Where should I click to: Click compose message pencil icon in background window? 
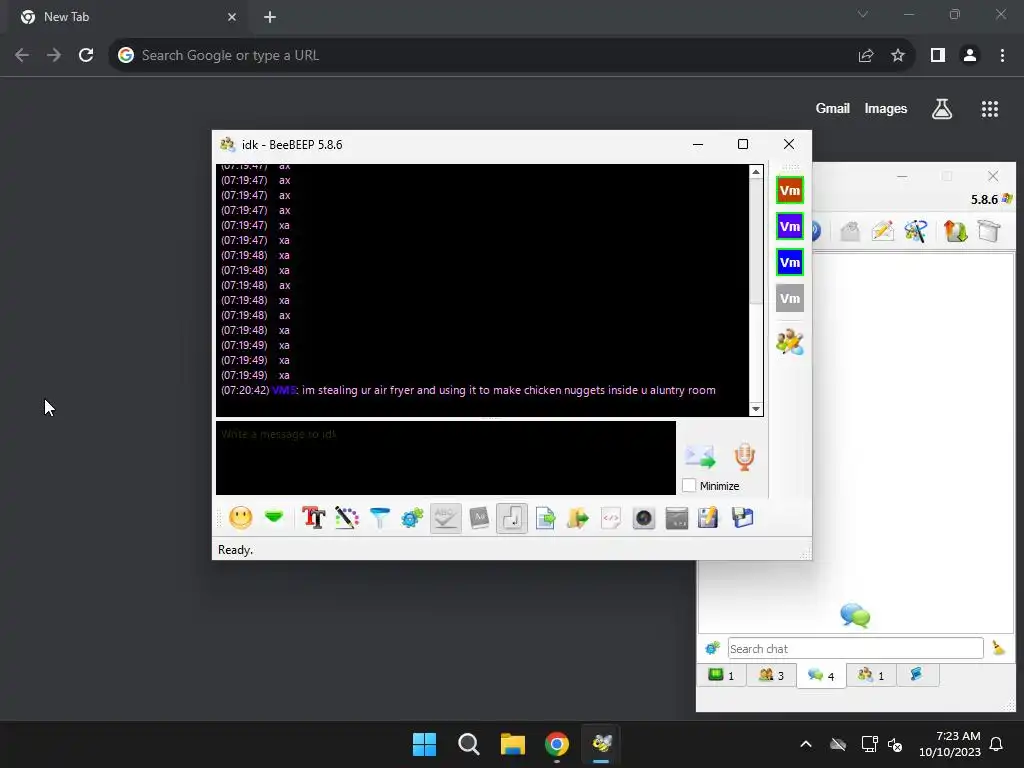click(x=882, y=231)
